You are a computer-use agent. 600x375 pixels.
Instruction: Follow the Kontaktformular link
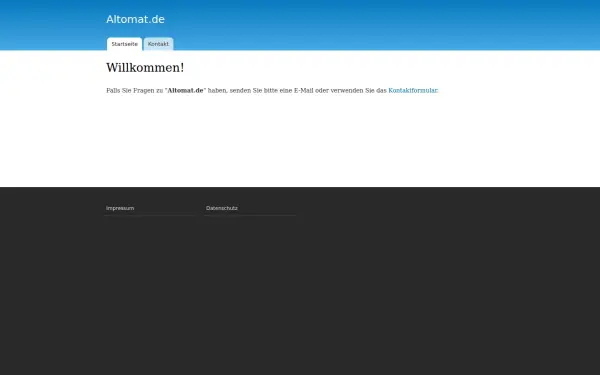pyautogui.click(x=412, y=90)
